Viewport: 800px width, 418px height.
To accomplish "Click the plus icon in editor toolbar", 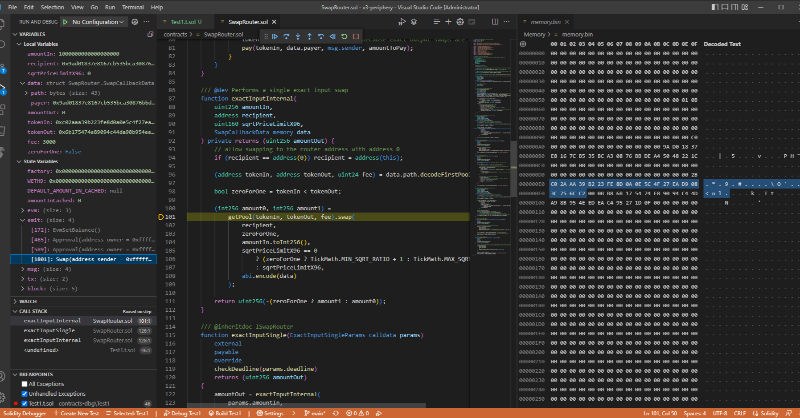I will [x=448, y=22].
